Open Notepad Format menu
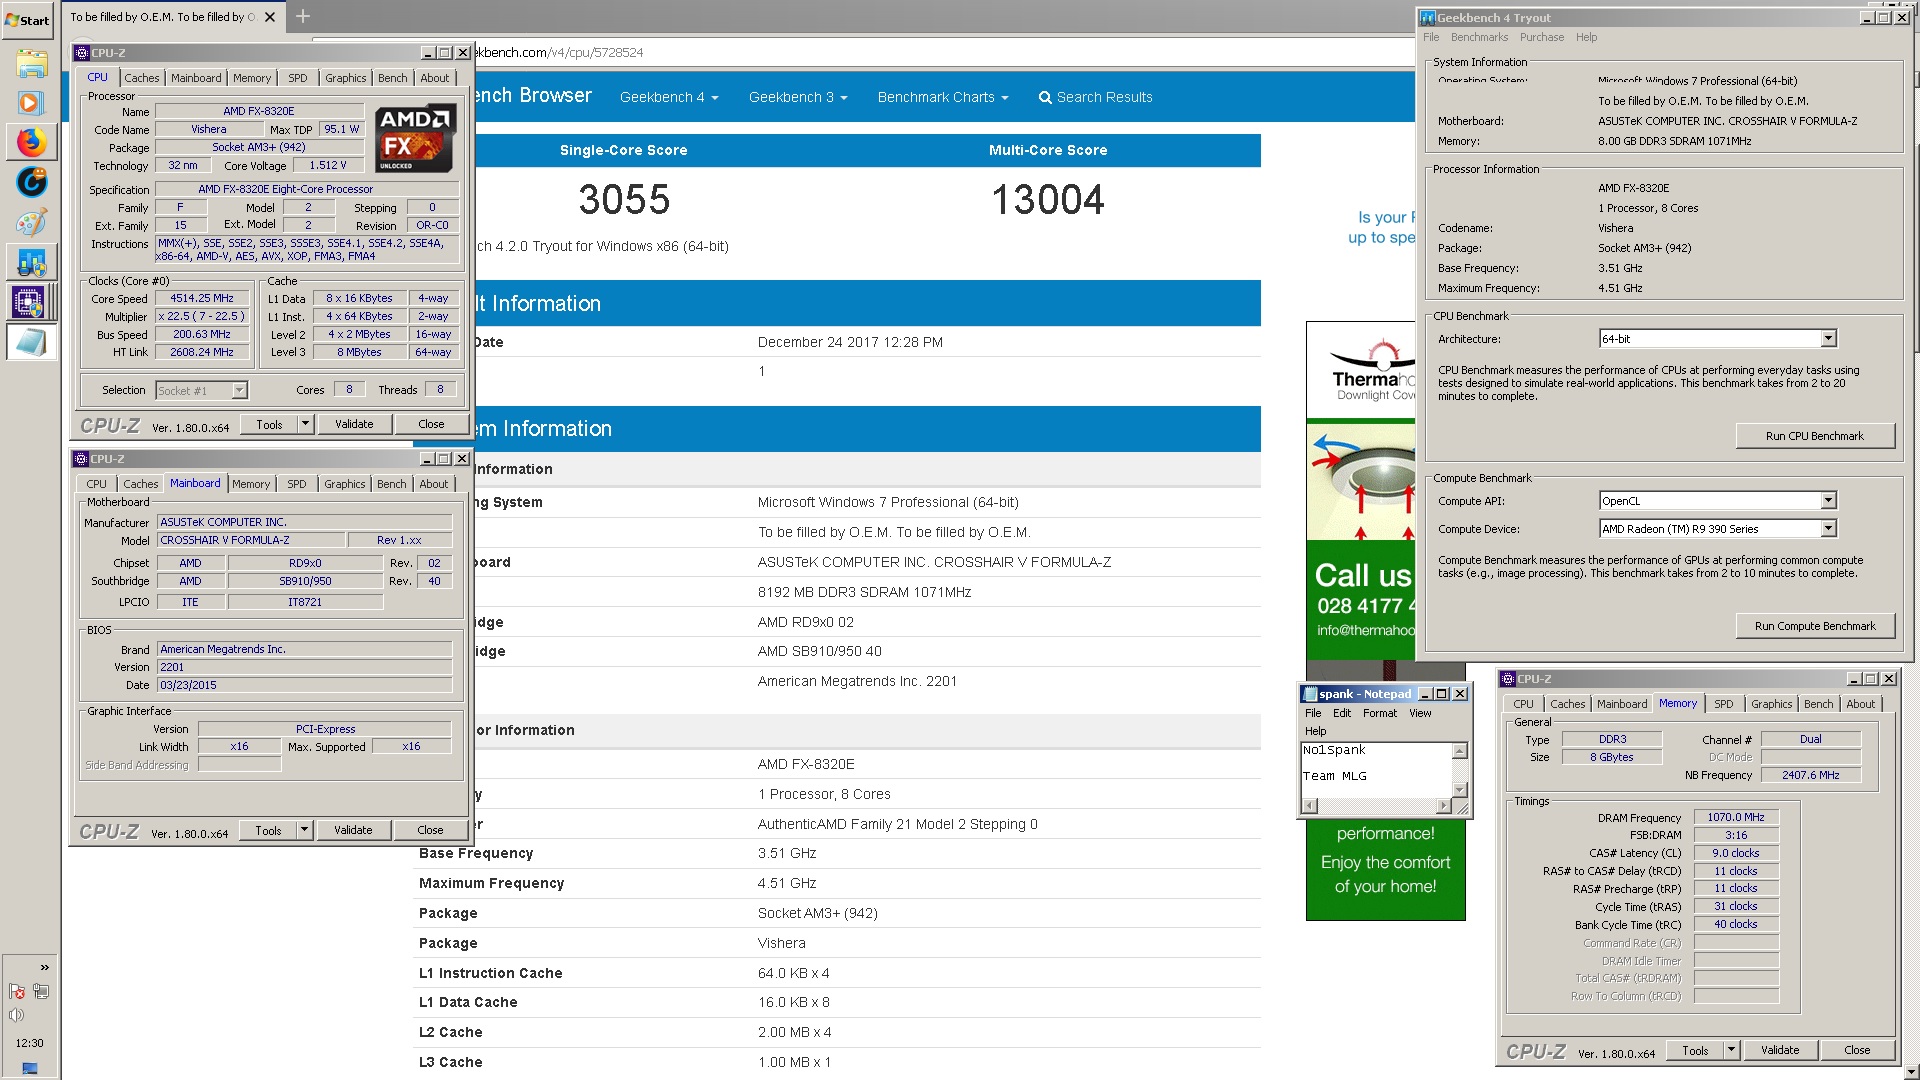 pyautogui.click(x=1379, y=713)
